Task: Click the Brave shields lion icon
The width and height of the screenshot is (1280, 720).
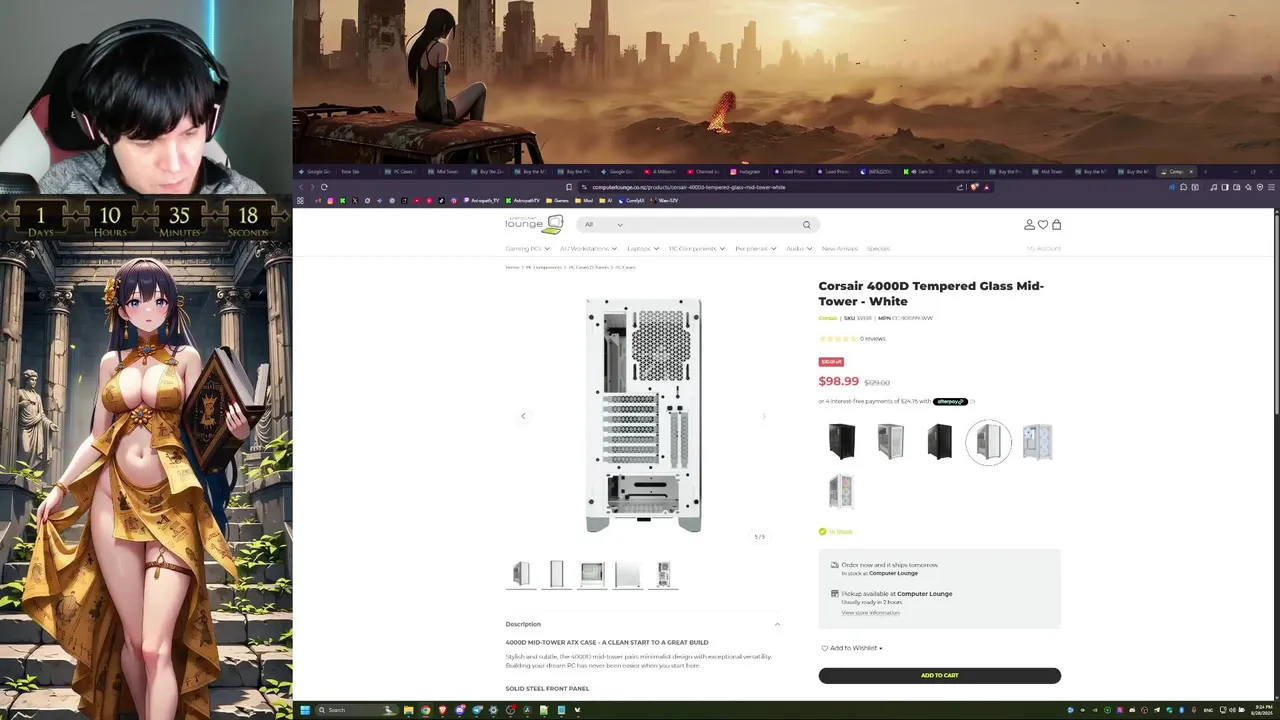Action: point(974,187)
